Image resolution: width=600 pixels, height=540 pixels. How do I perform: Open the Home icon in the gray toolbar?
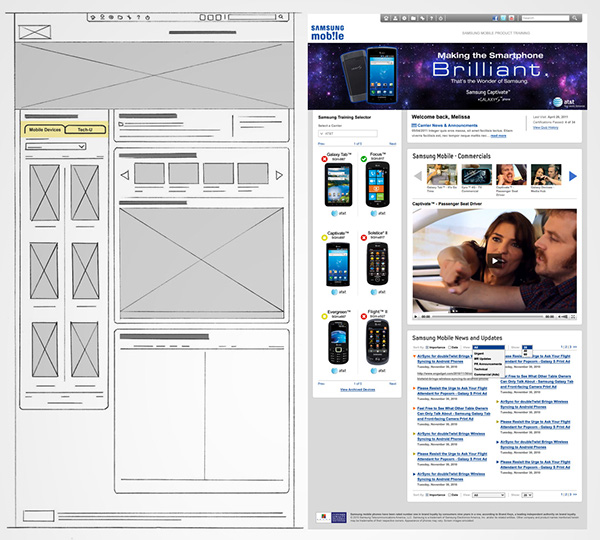[386, 18]
